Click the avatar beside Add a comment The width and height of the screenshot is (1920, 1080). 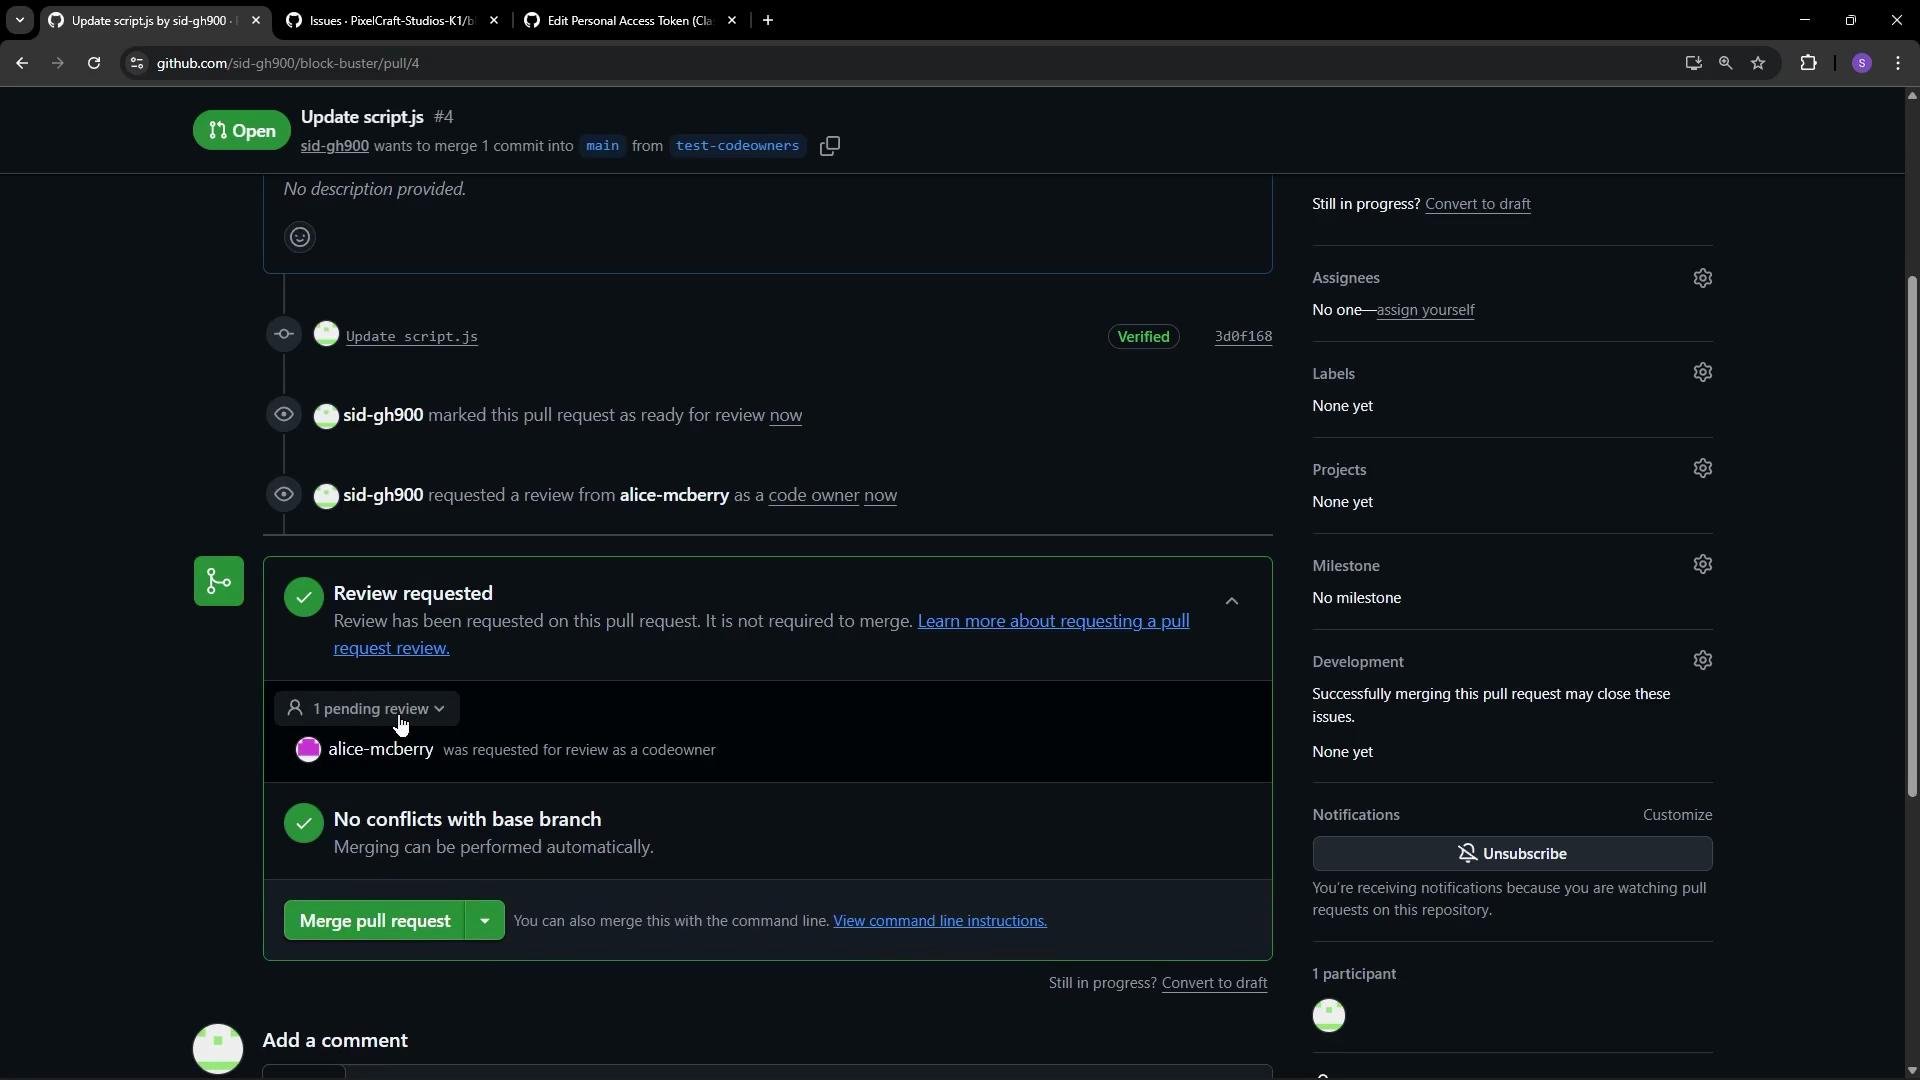pos(218,1048)
